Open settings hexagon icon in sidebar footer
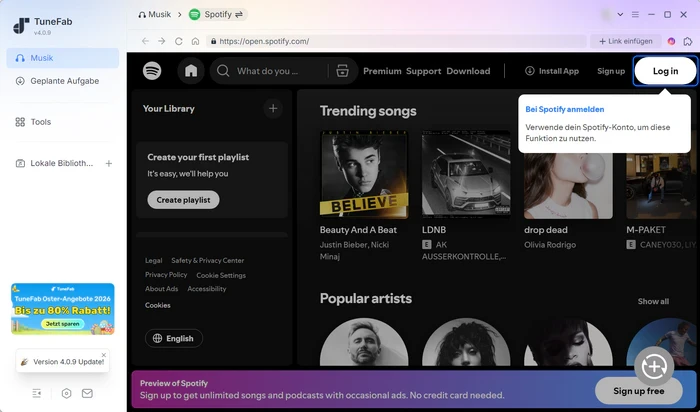The height and width of the screenshot is (412, 700). click(67, 393)
